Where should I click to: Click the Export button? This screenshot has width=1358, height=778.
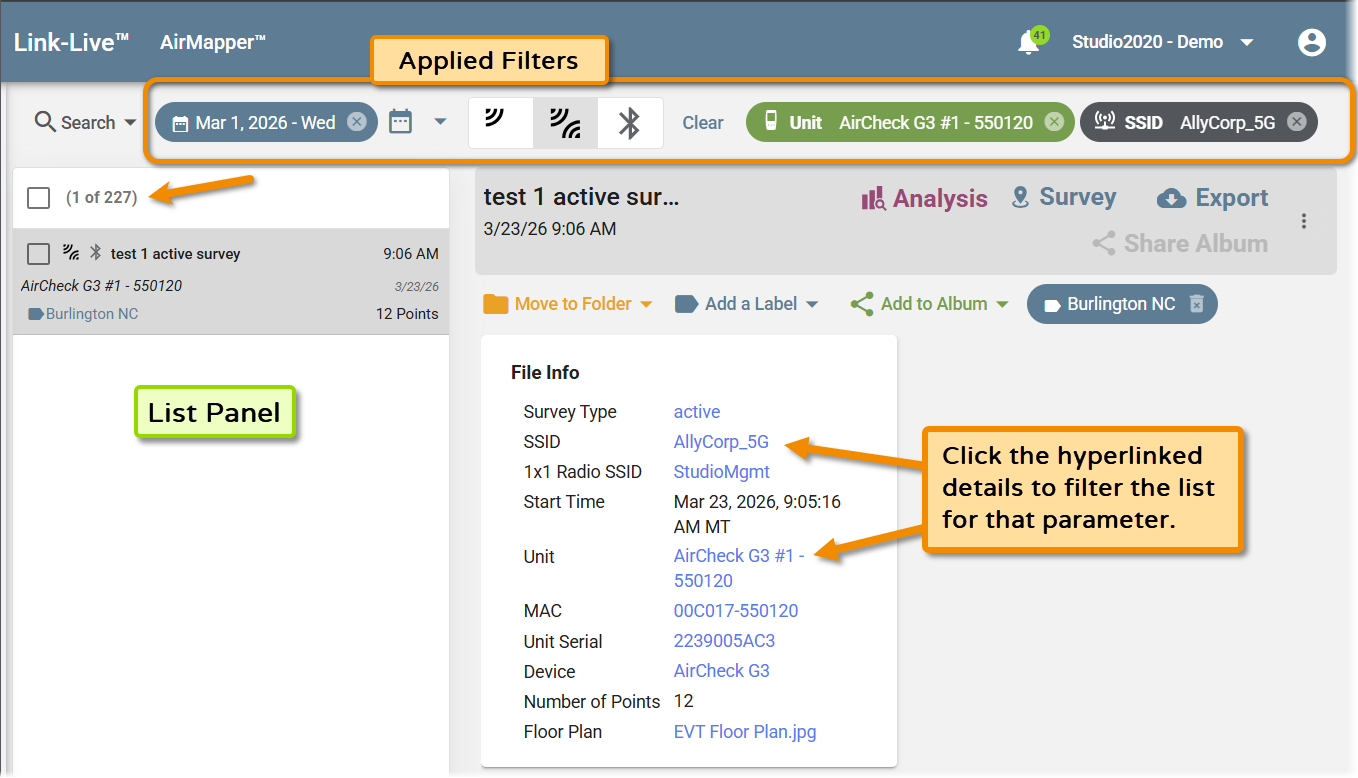pyautogui.click(x=1213, y=198)
